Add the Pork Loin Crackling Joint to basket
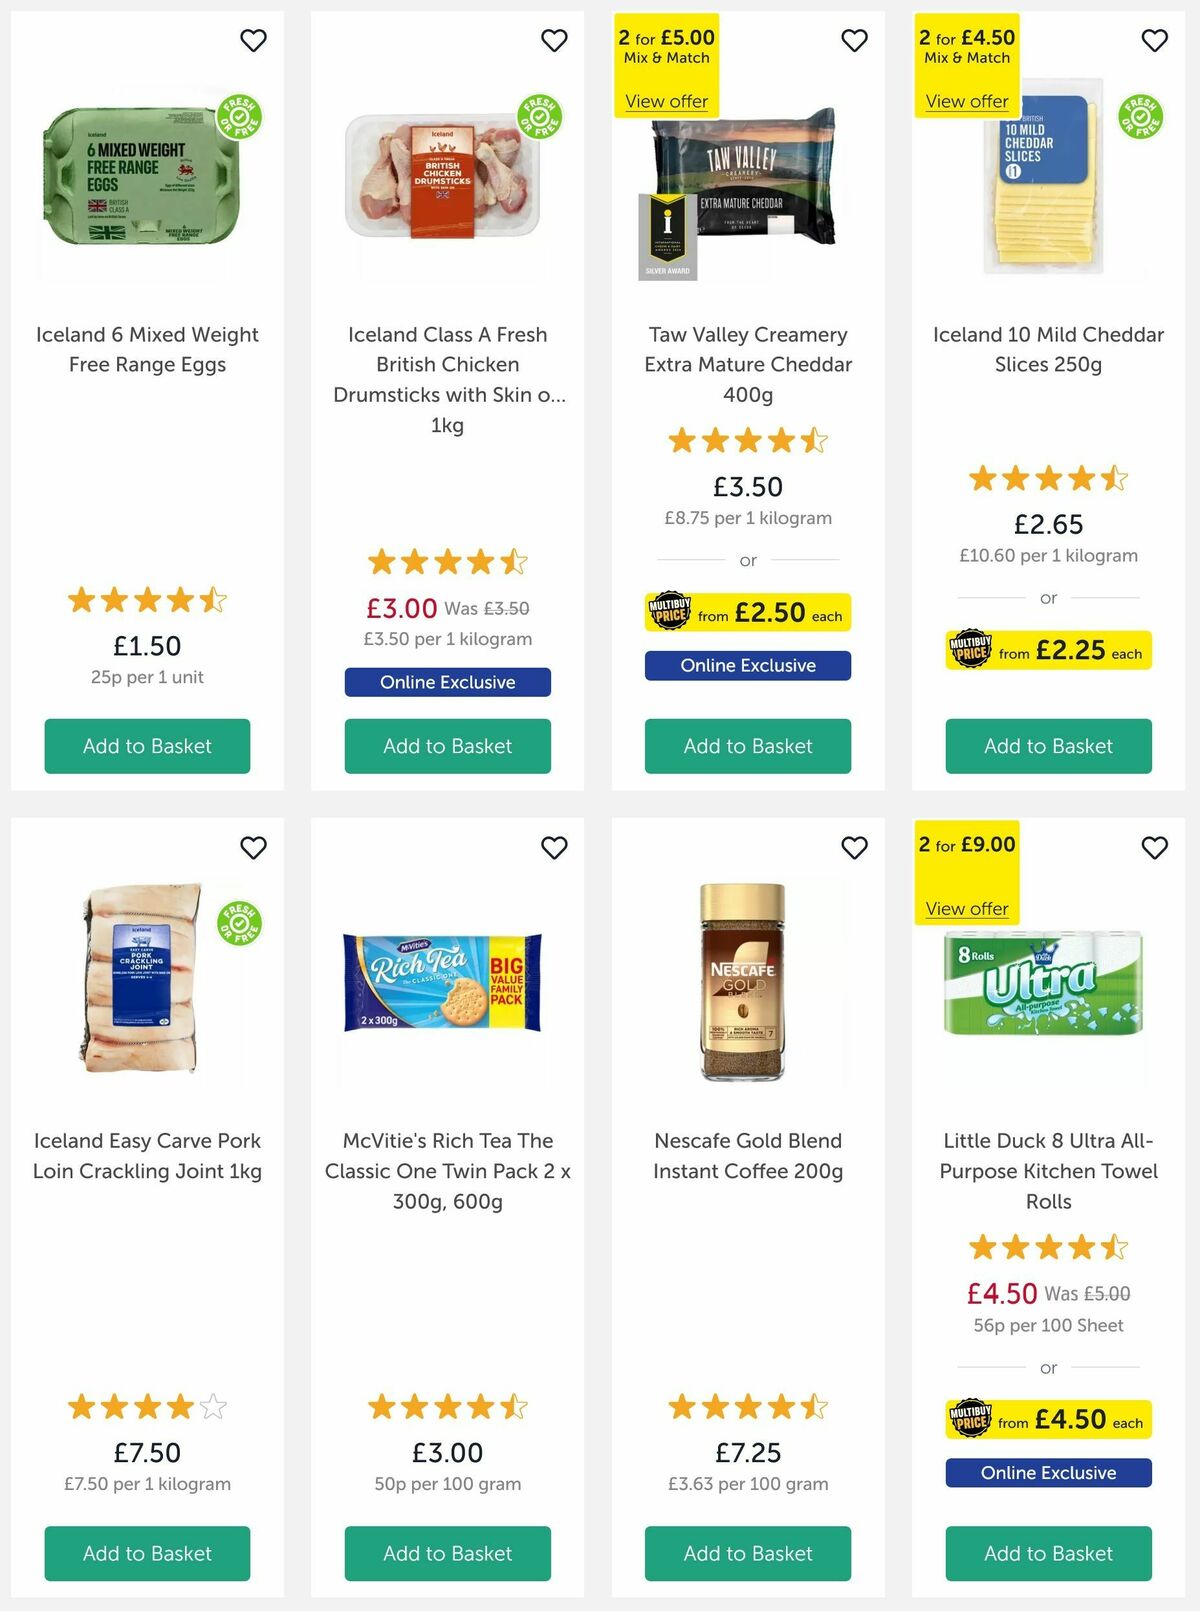 click(147, 1554)
